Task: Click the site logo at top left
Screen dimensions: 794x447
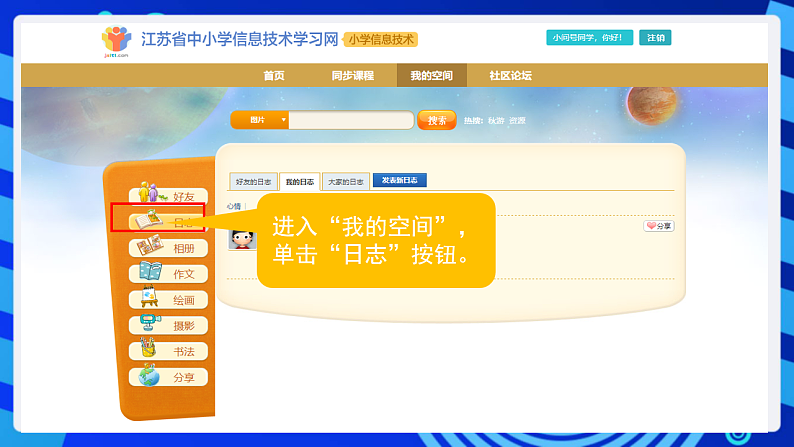Action: pos(116,40)
